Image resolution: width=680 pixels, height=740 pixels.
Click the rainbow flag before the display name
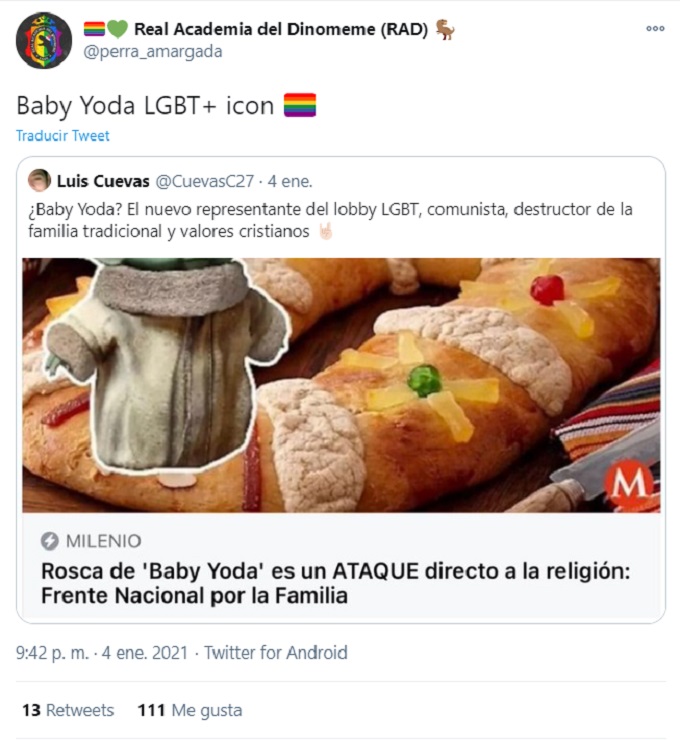[x=94, y=29]
